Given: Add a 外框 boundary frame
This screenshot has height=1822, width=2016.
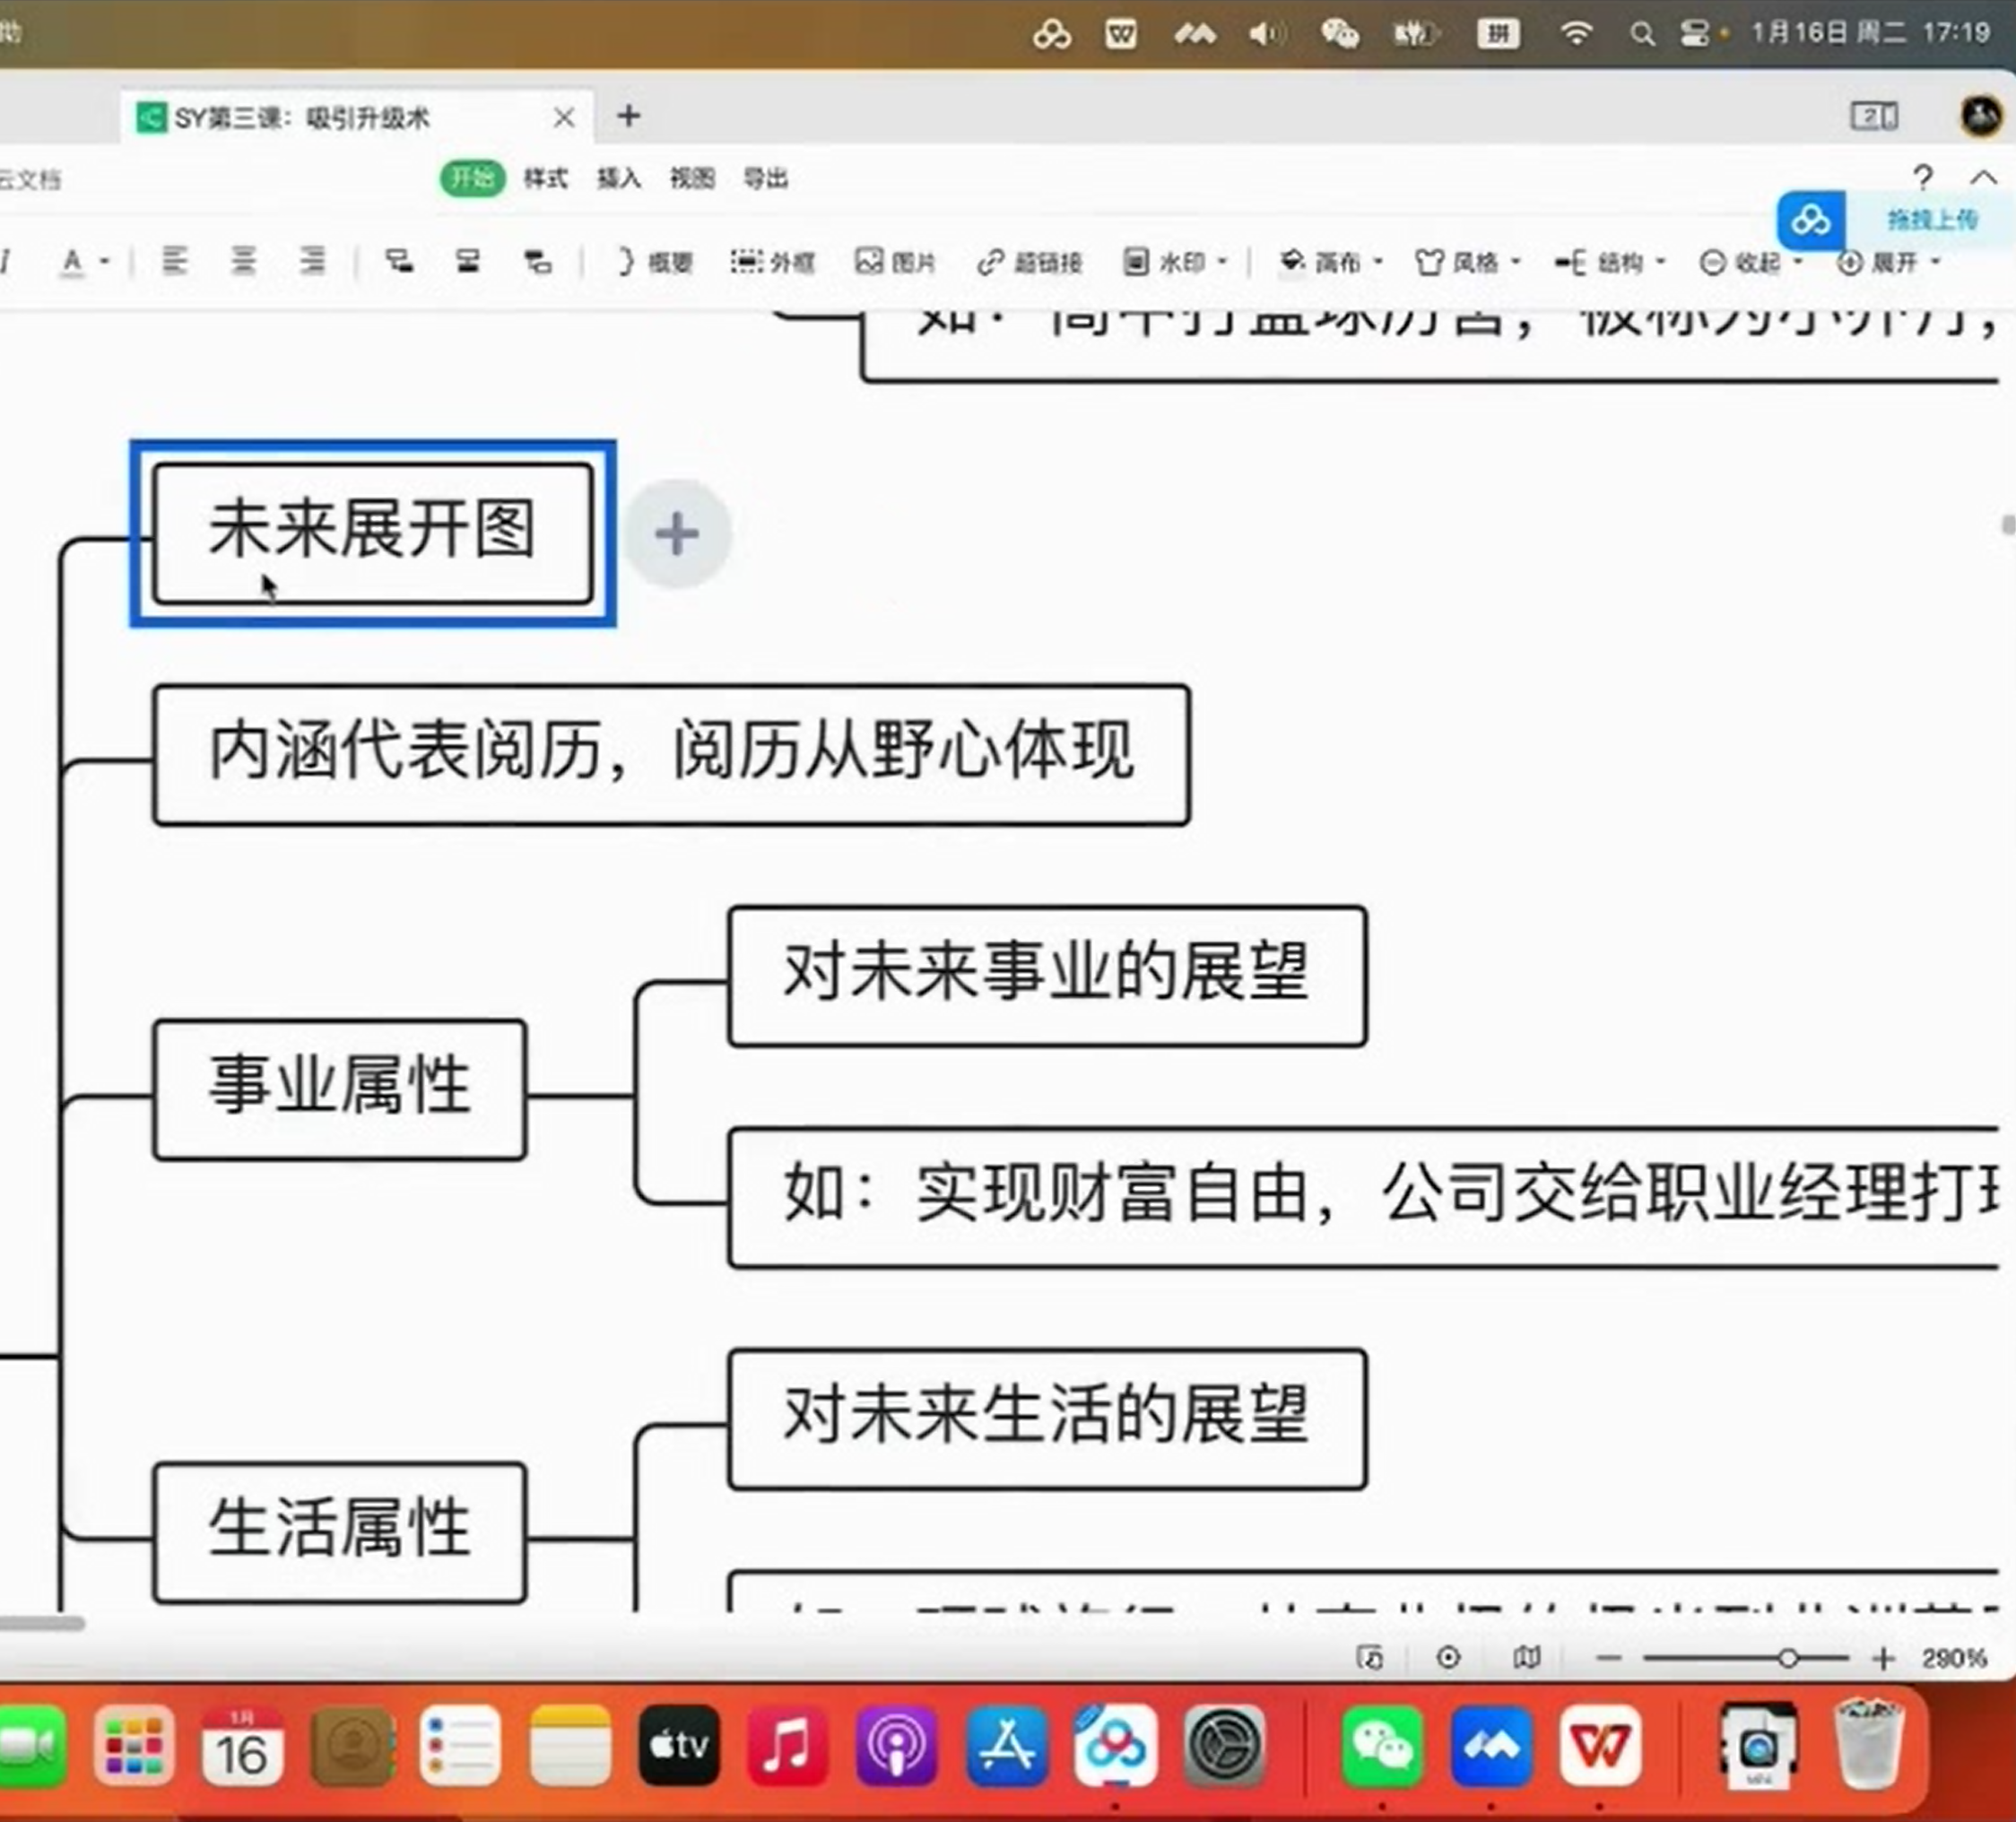Looking at the screenshot, I should pos(772,262).
